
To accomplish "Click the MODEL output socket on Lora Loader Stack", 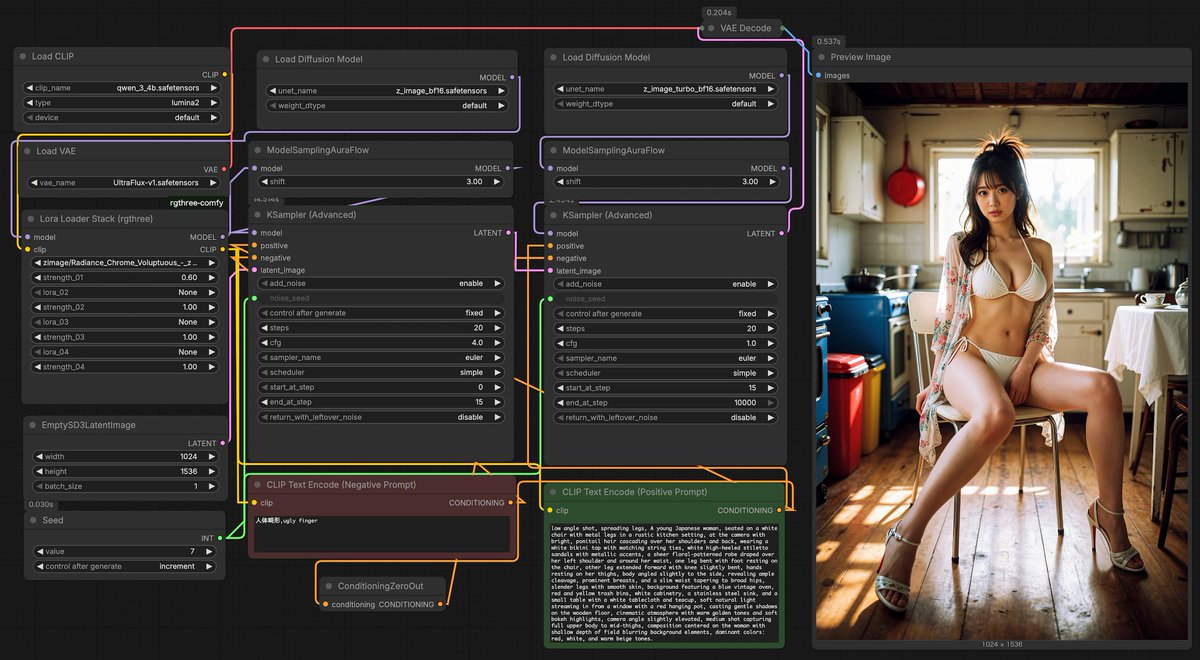I will [223, 238].
